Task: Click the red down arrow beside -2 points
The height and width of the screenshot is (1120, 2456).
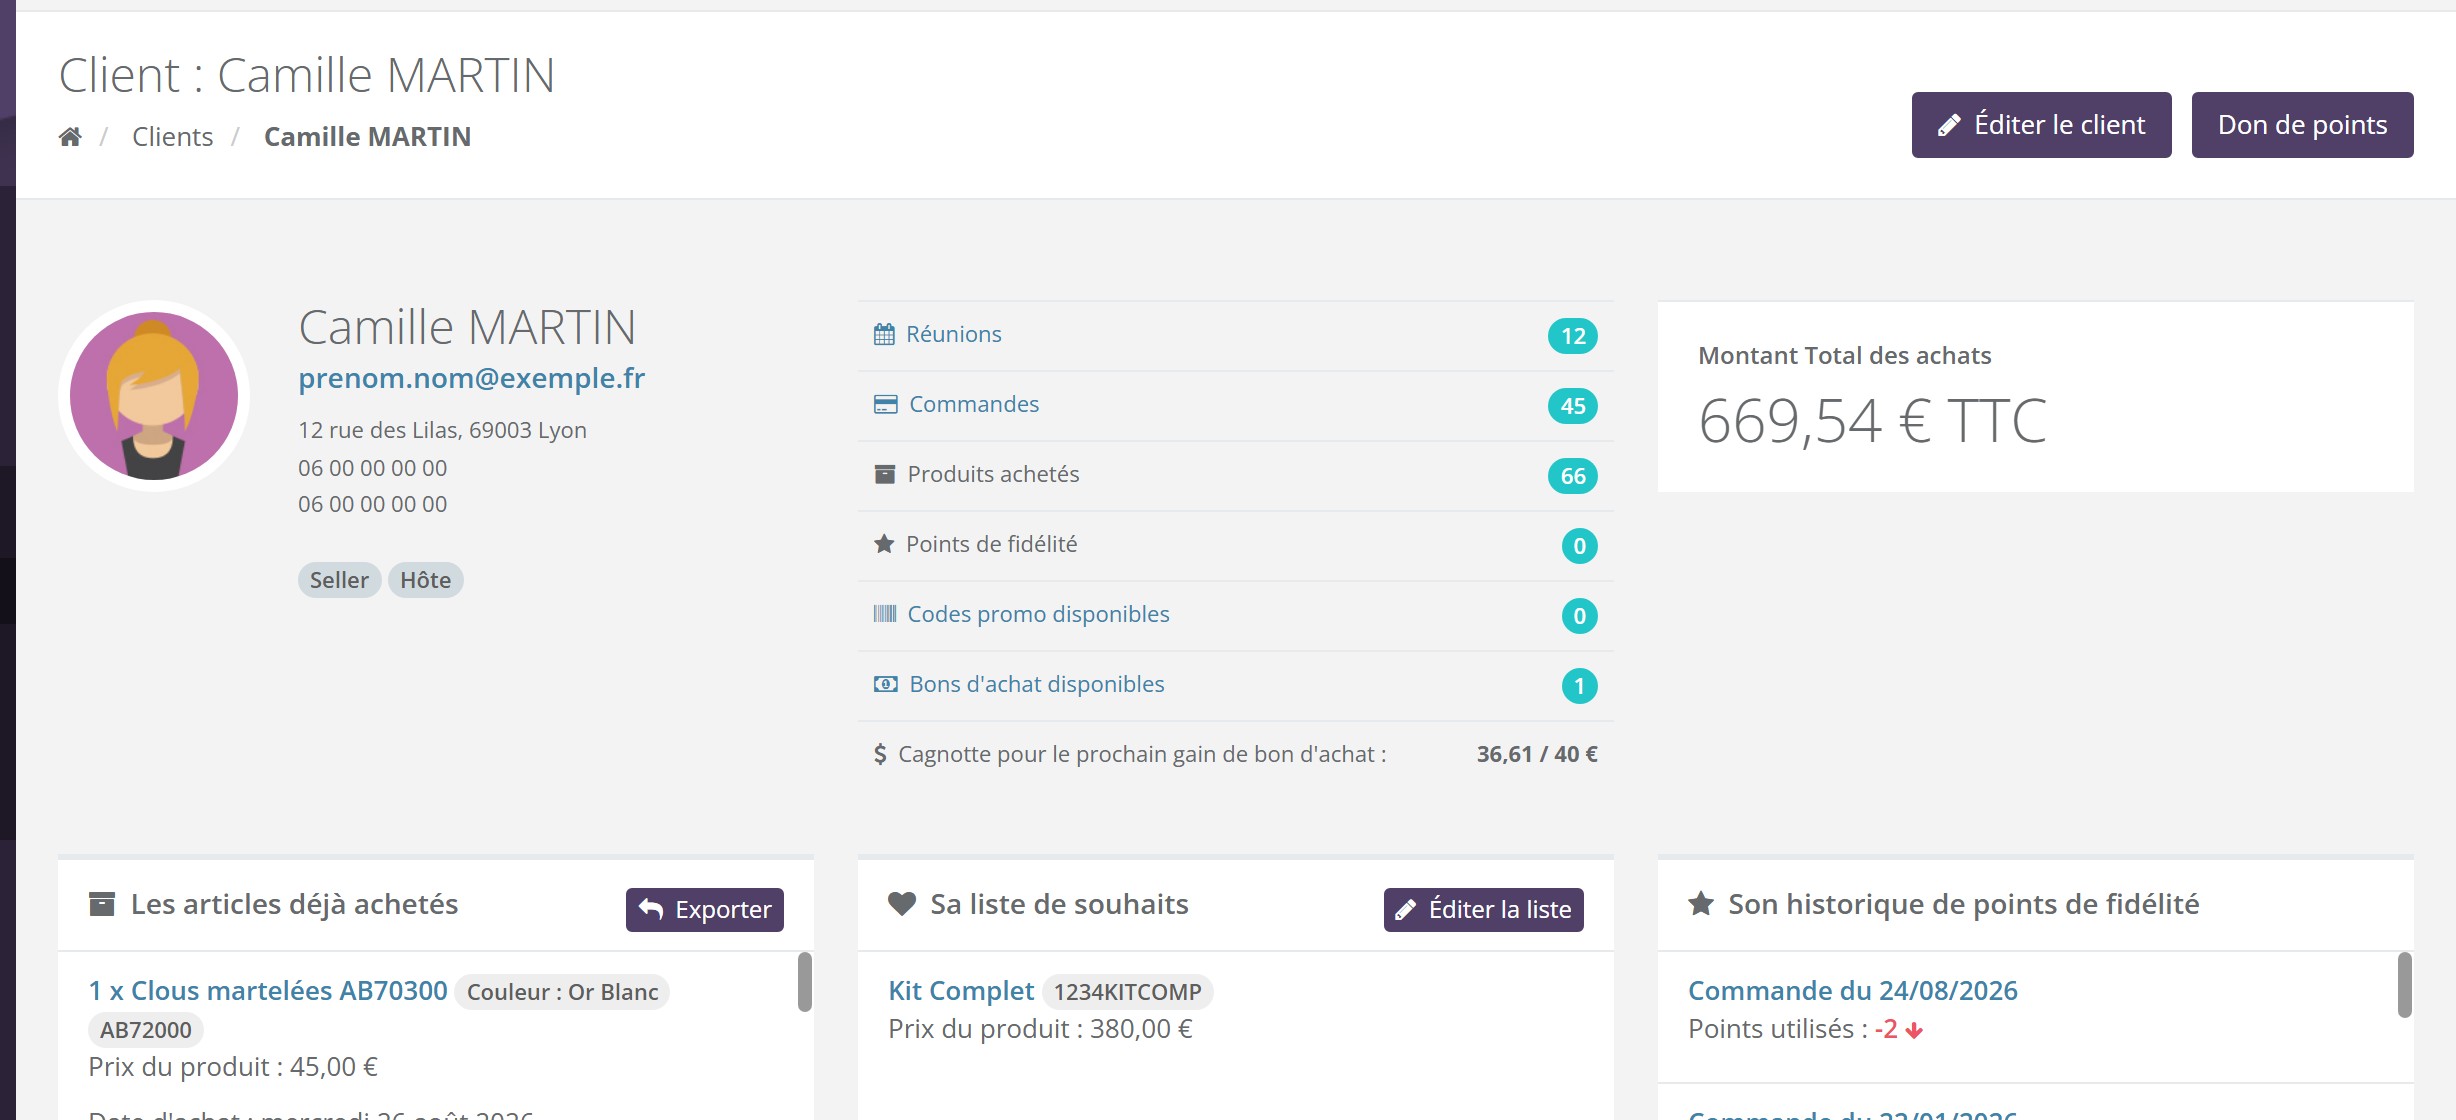Action: [1914, 1030]
